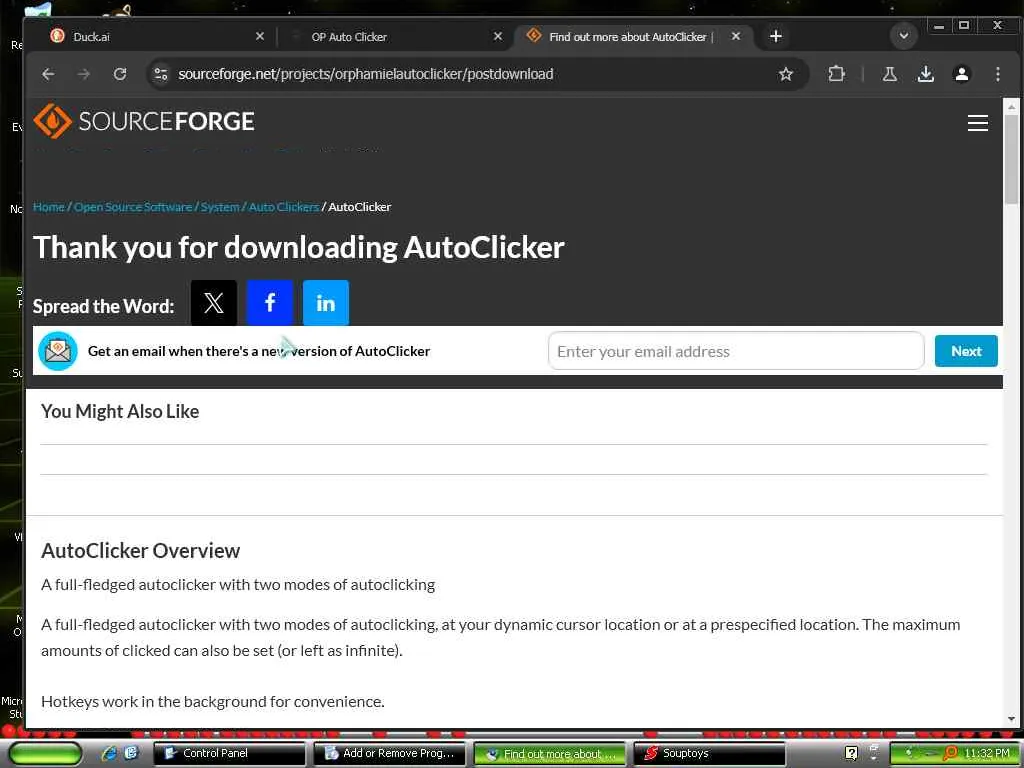Focus the email address input field
Screen dimensions: 1024x768
736,351
